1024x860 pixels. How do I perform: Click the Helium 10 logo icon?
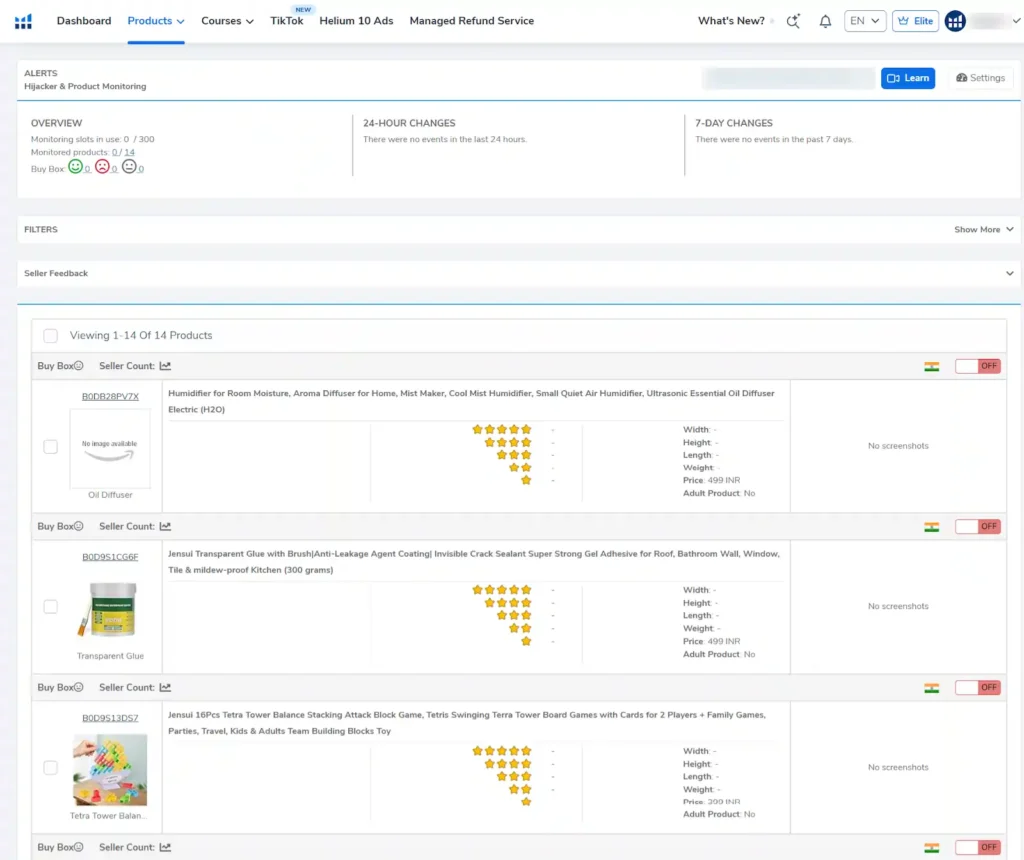23,21
